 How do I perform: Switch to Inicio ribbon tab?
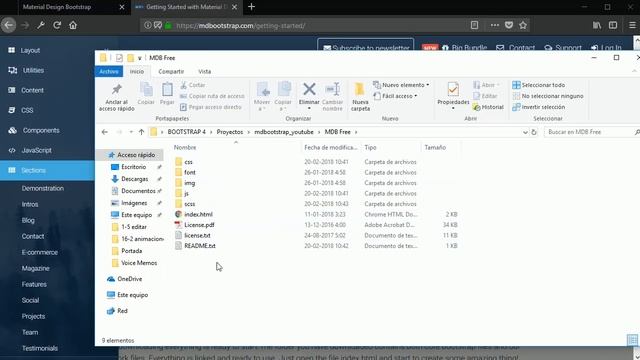[x=137, y=71]
